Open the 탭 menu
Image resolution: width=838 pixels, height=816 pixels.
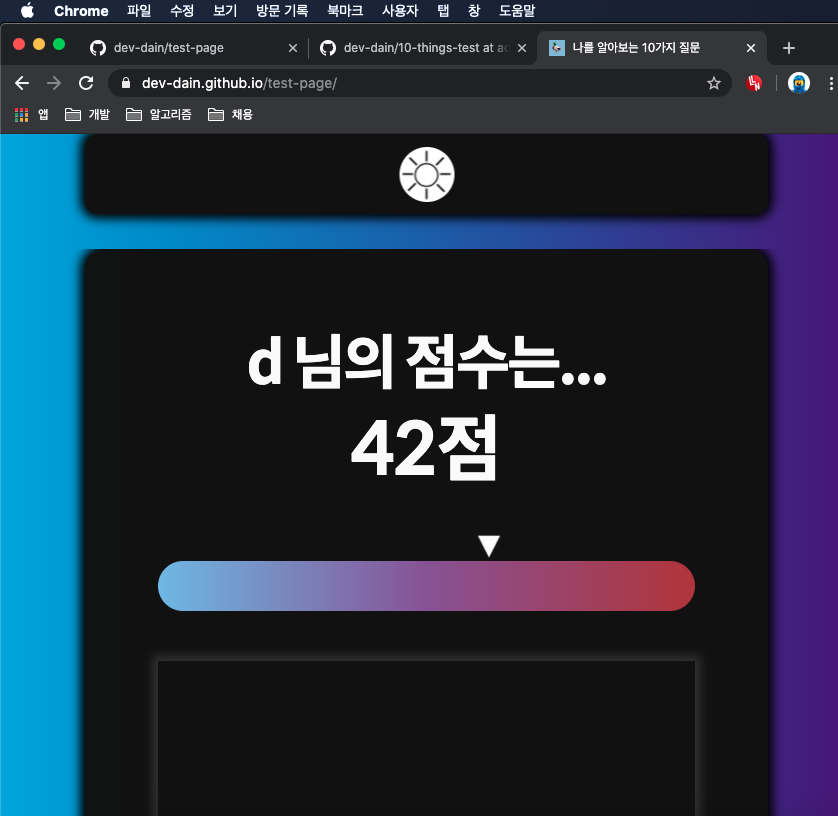tap(443, 11)
